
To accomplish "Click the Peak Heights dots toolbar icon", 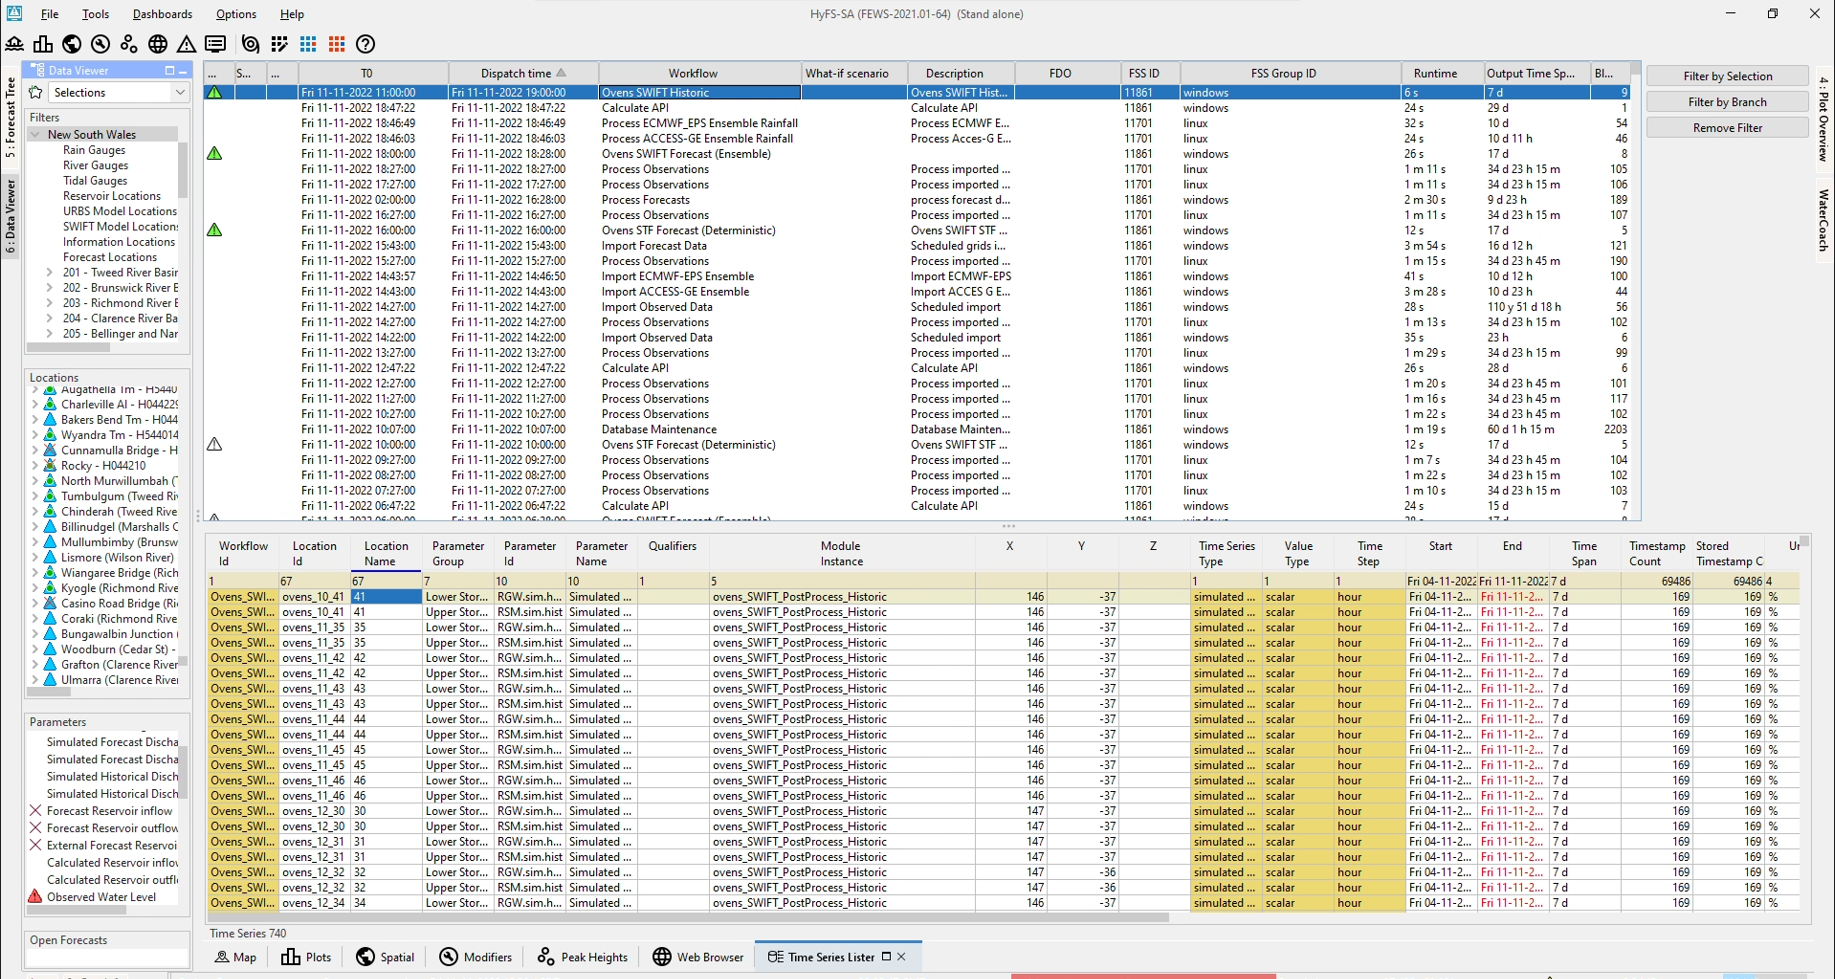I will [129, 44].
